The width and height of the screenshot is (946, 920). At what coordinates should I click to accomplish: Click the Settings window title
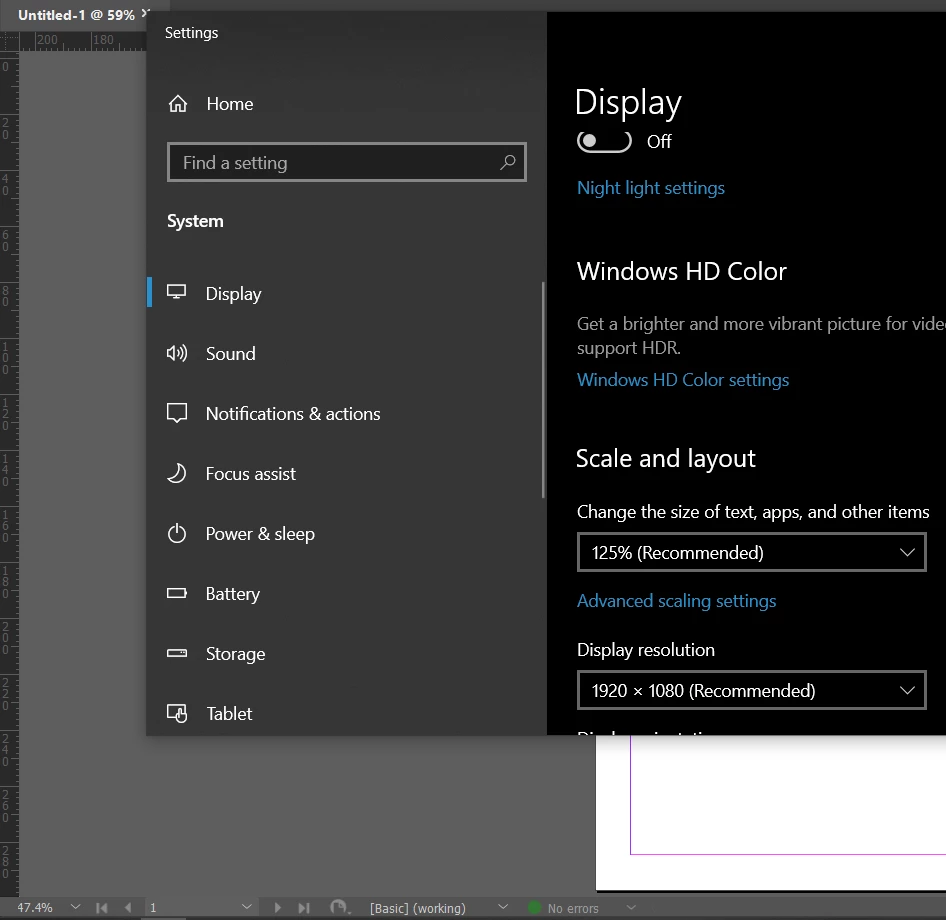click(x=191, y=33)
